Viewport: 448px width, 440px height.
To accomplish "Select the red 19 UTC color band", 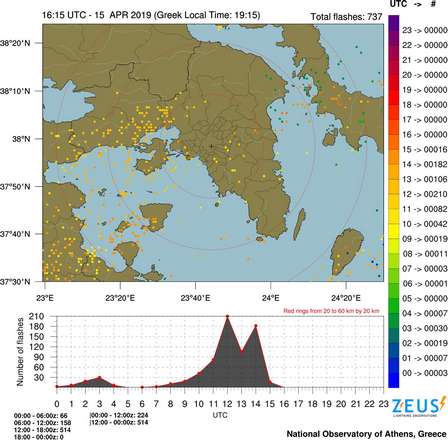I will [394, 90].
